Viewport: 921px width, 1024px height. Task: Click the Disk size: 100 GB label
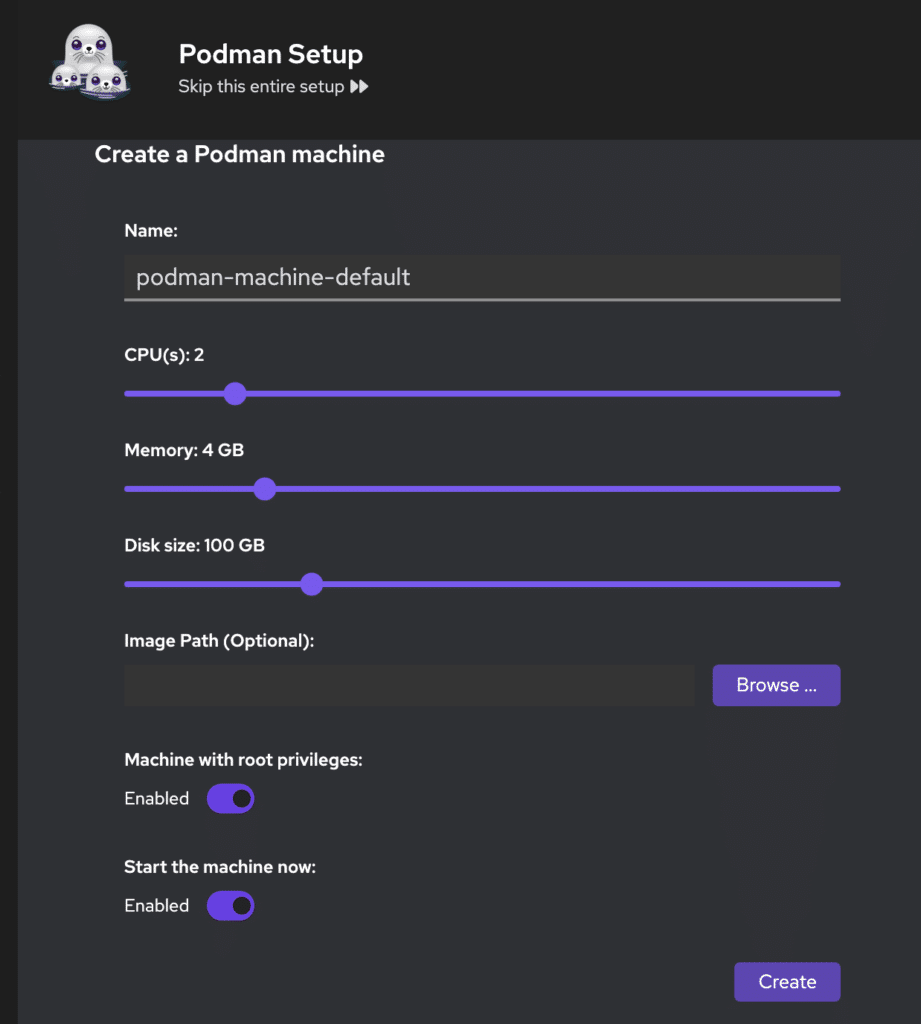(194, 545)
